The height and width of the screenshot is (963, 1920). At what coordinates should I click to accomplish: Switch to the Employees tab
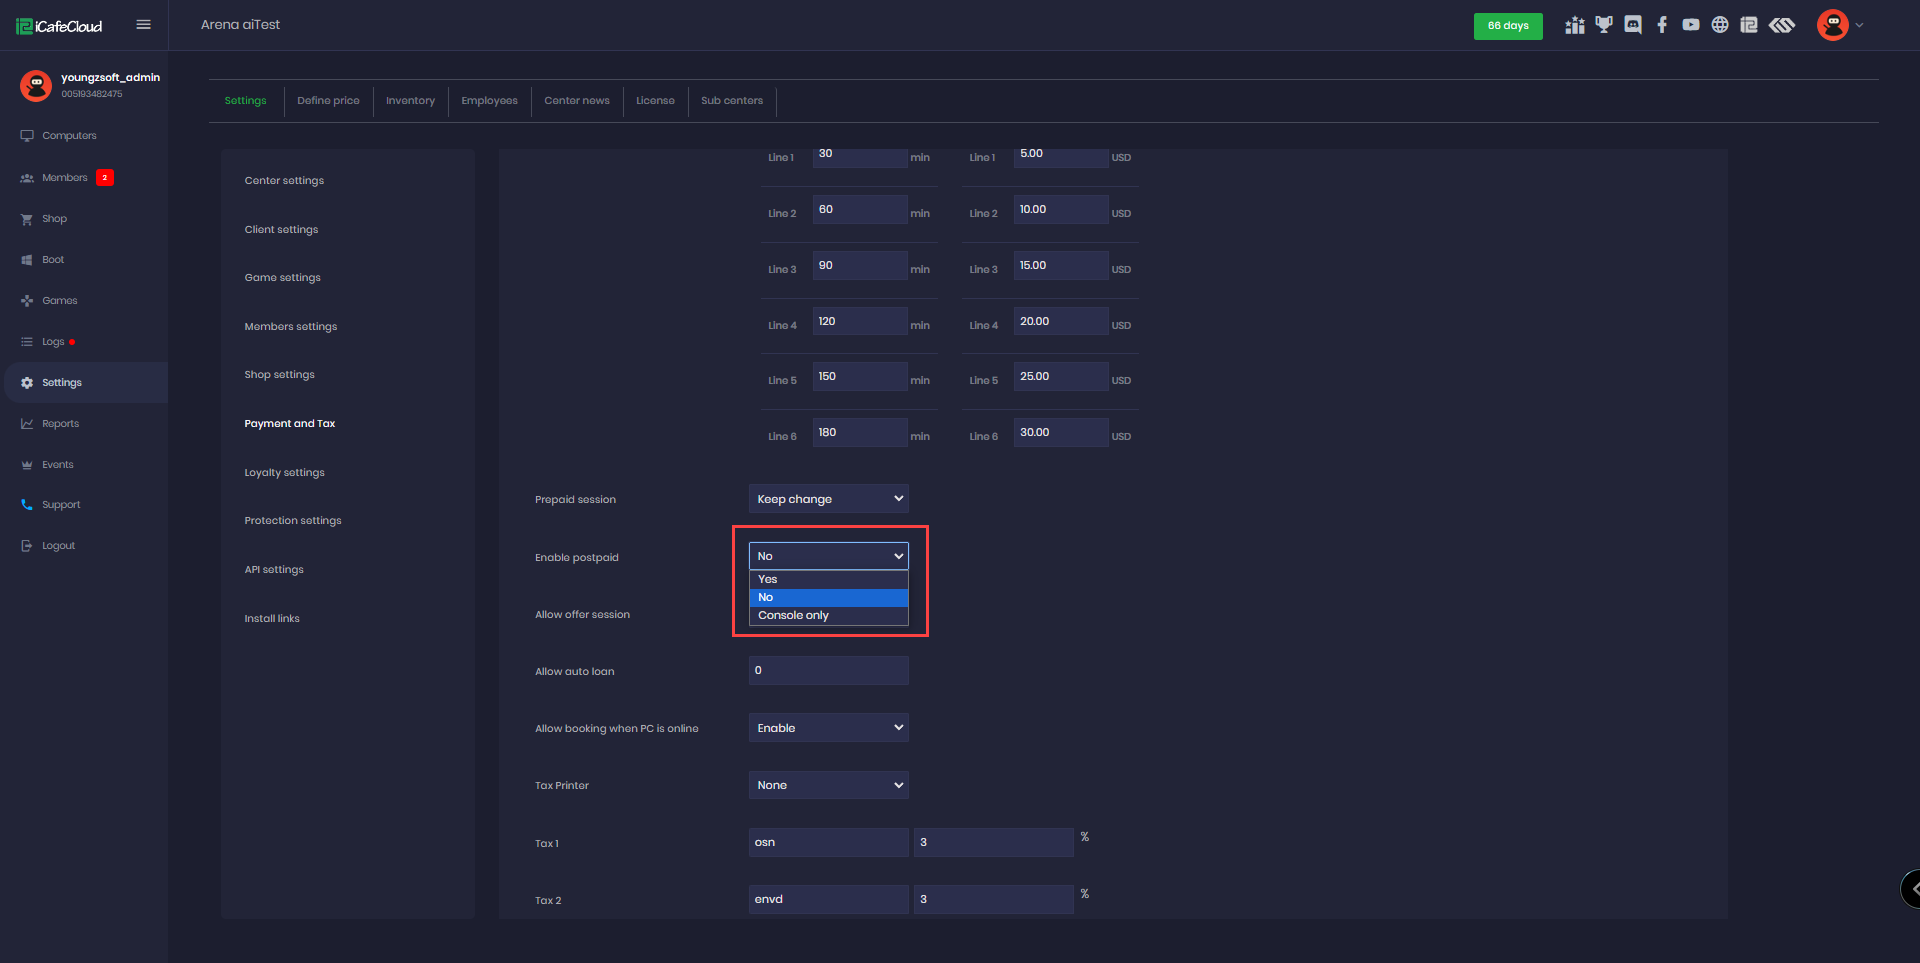489,101
